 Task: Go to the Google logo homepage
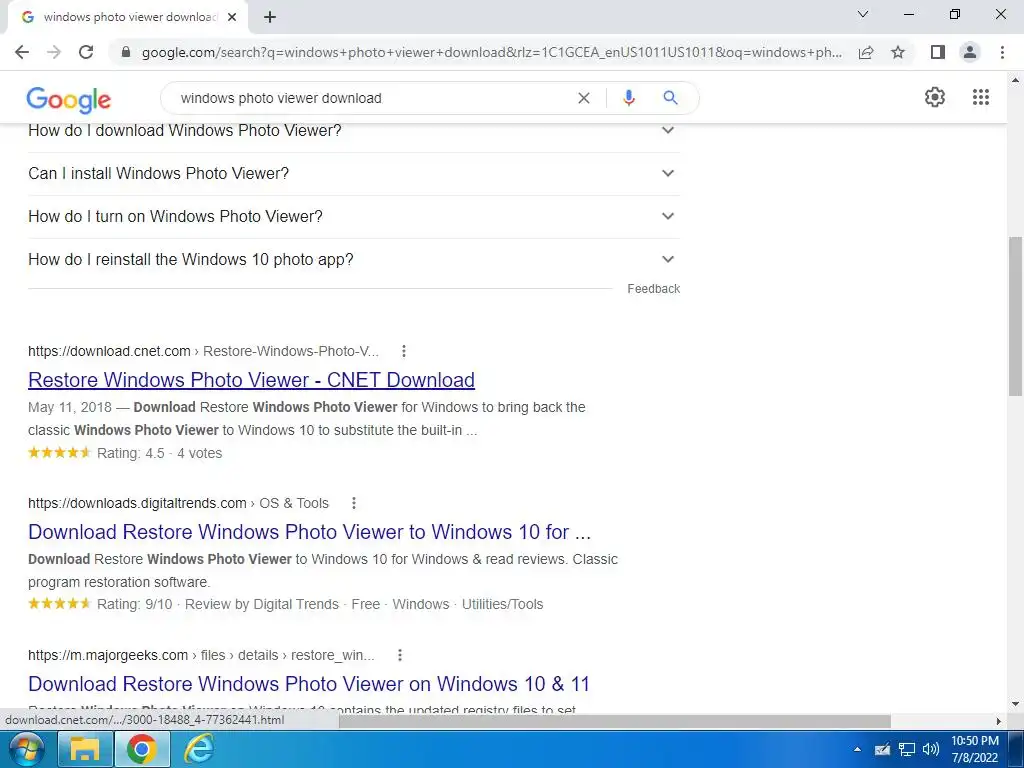69,99
